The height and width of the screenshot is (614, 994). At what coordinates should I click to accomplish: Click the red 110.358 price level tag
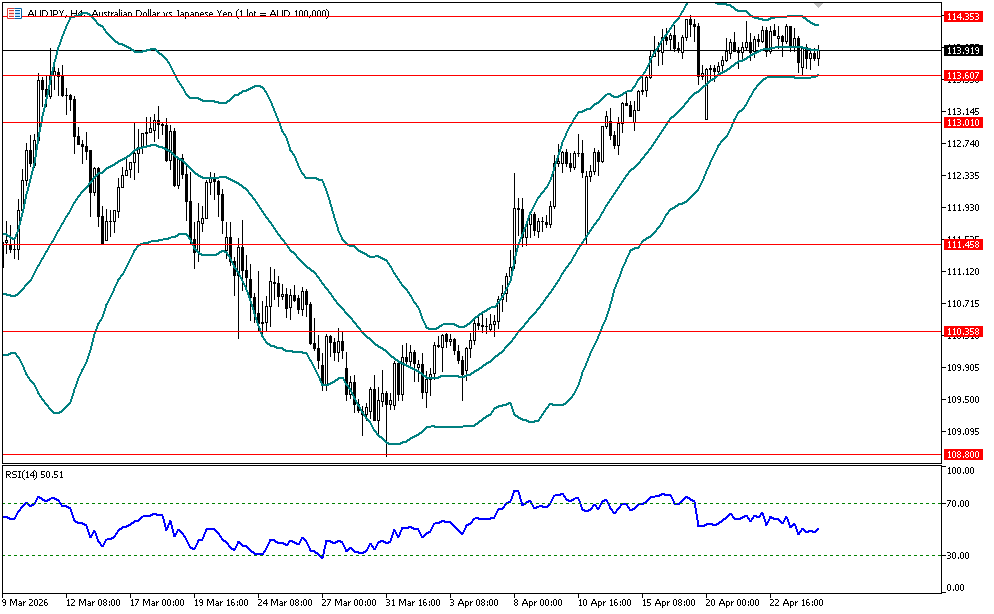pos(961,331)
